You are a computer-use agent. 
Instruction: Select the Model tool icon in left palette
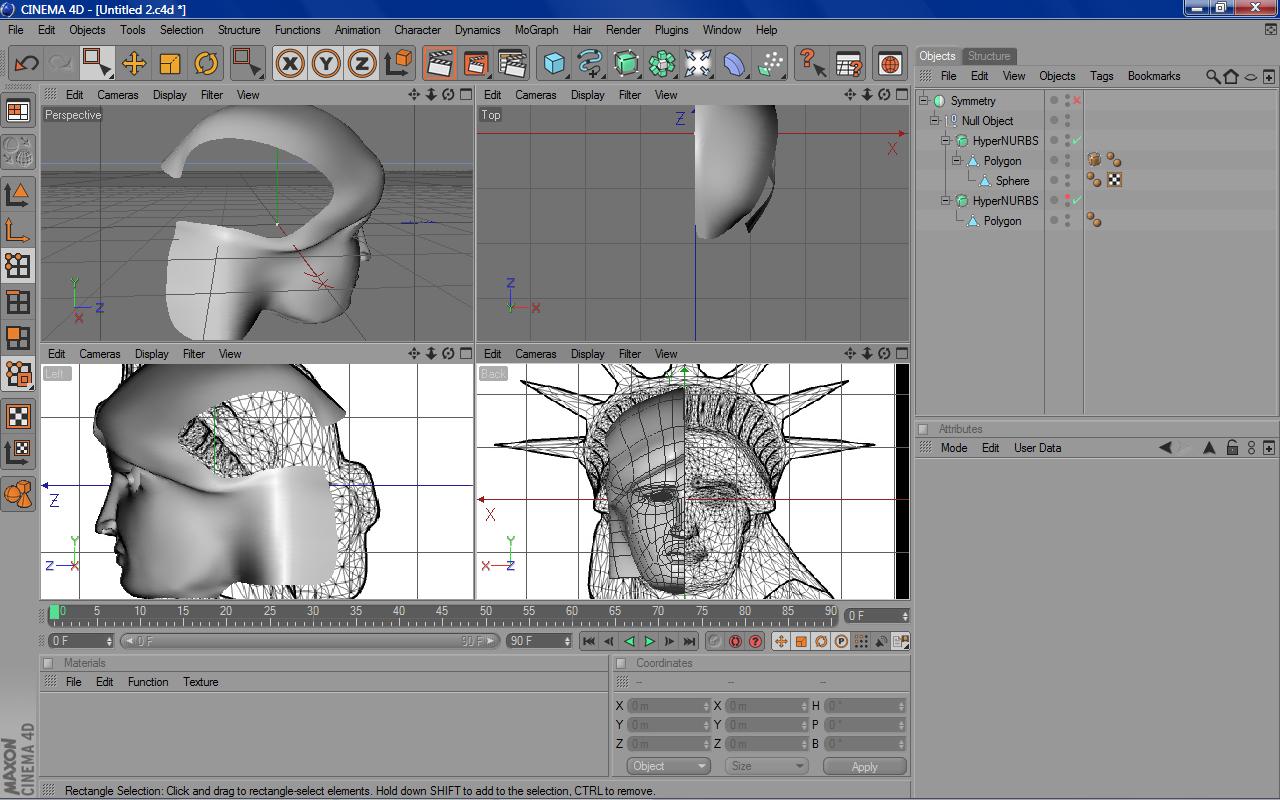[x=18, y=193]
